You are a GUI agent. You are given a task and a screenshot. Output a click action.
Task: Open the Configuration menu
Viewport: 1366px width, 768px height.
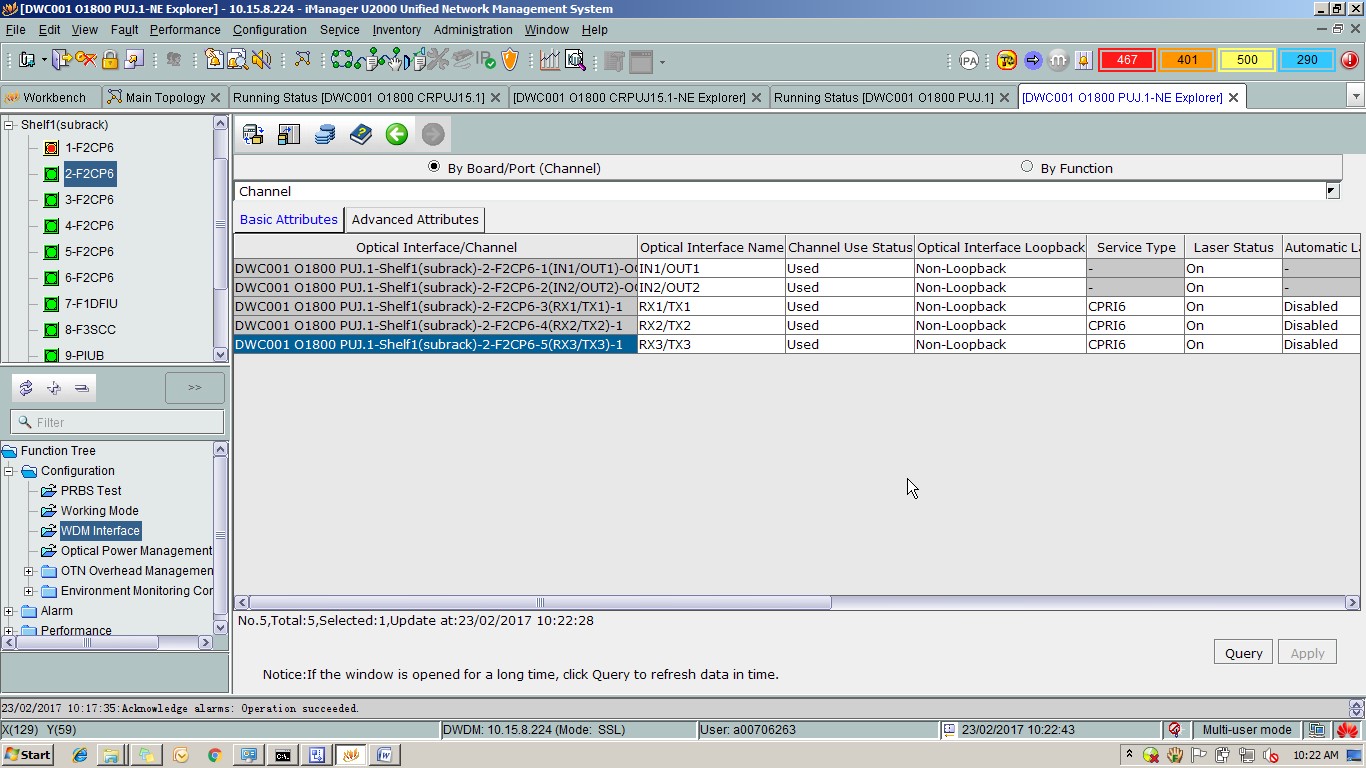[x=270, y=30]
